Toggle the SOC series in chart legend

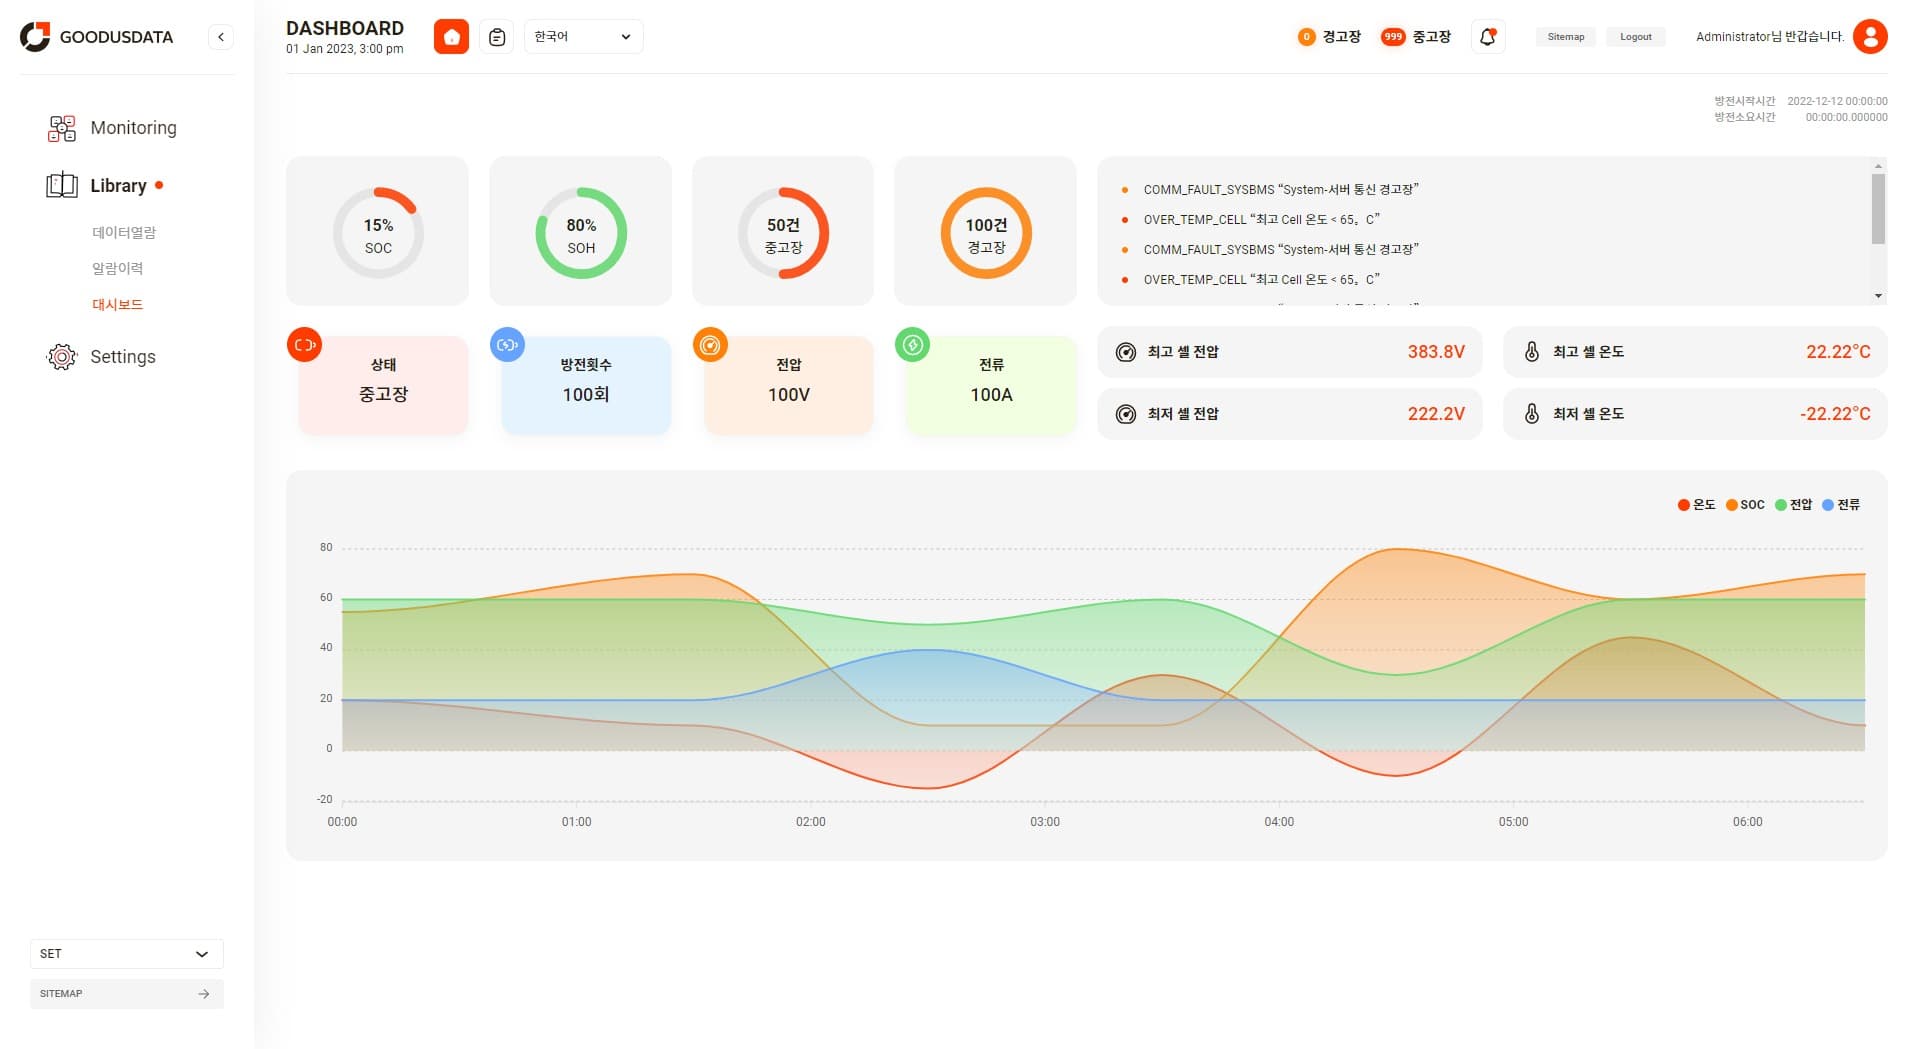coord(1745,505)
